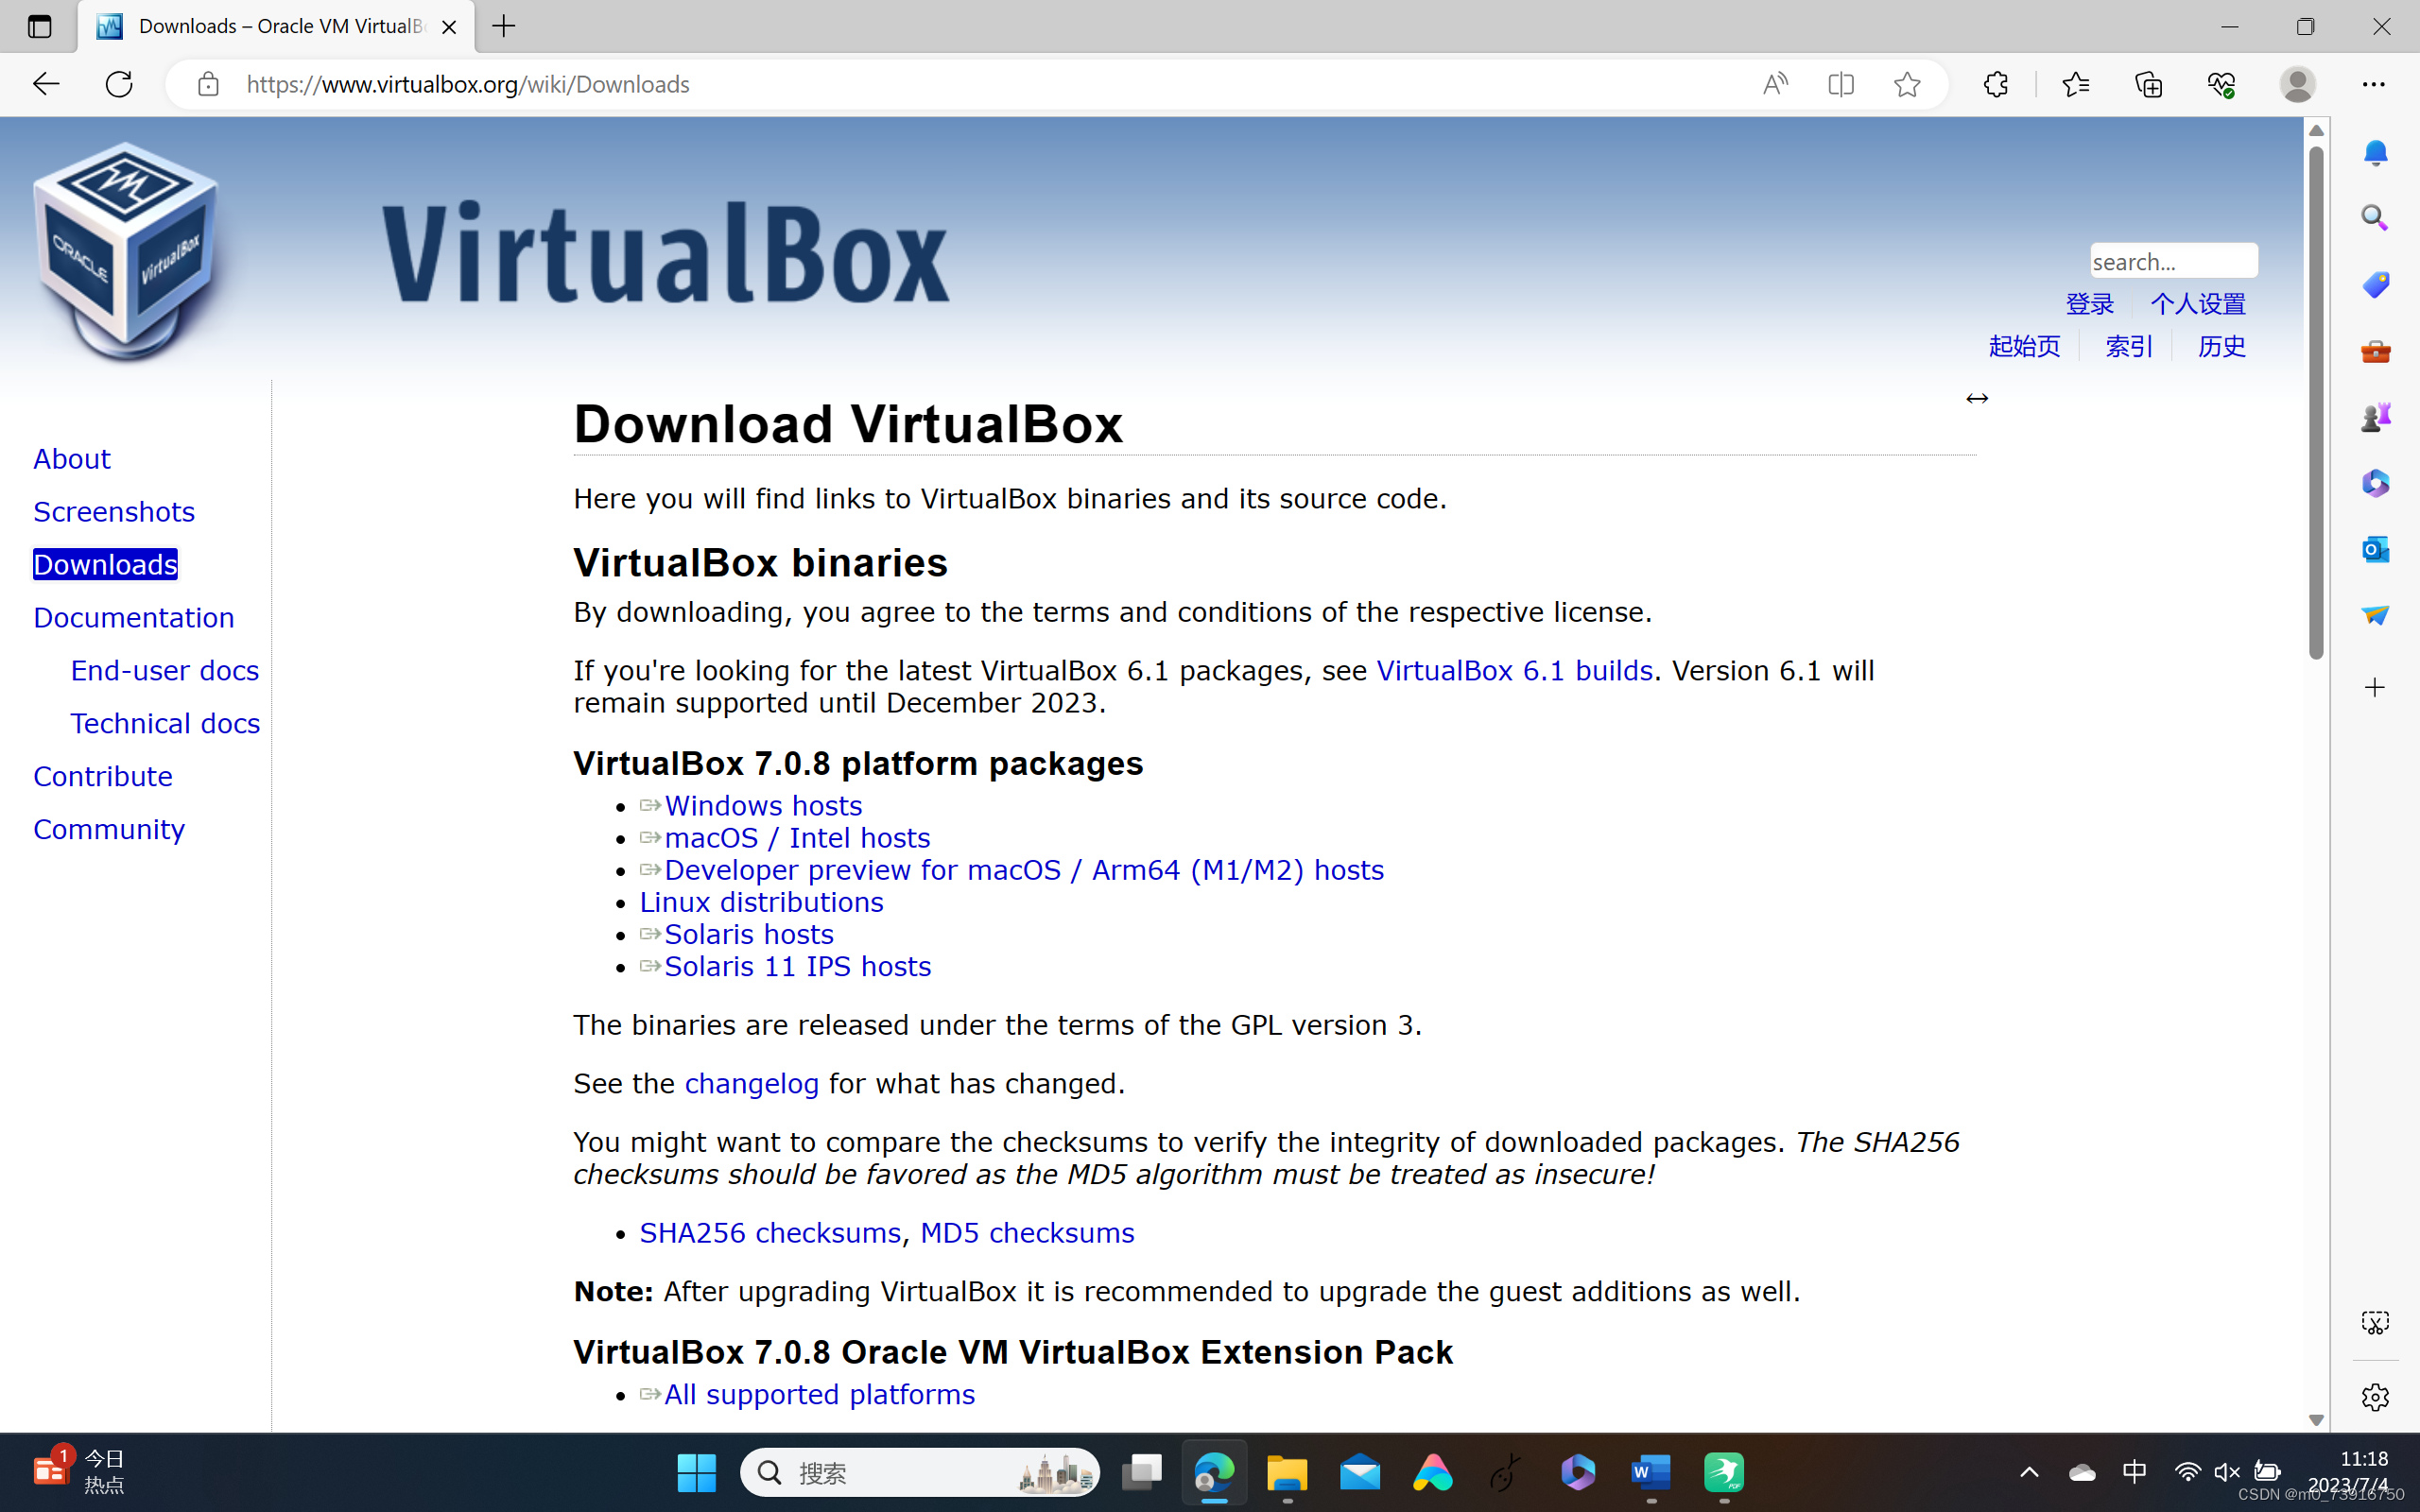Go to Documentation in left navigation
The height and width of the screenshot is (1512, 2420).
133,617
